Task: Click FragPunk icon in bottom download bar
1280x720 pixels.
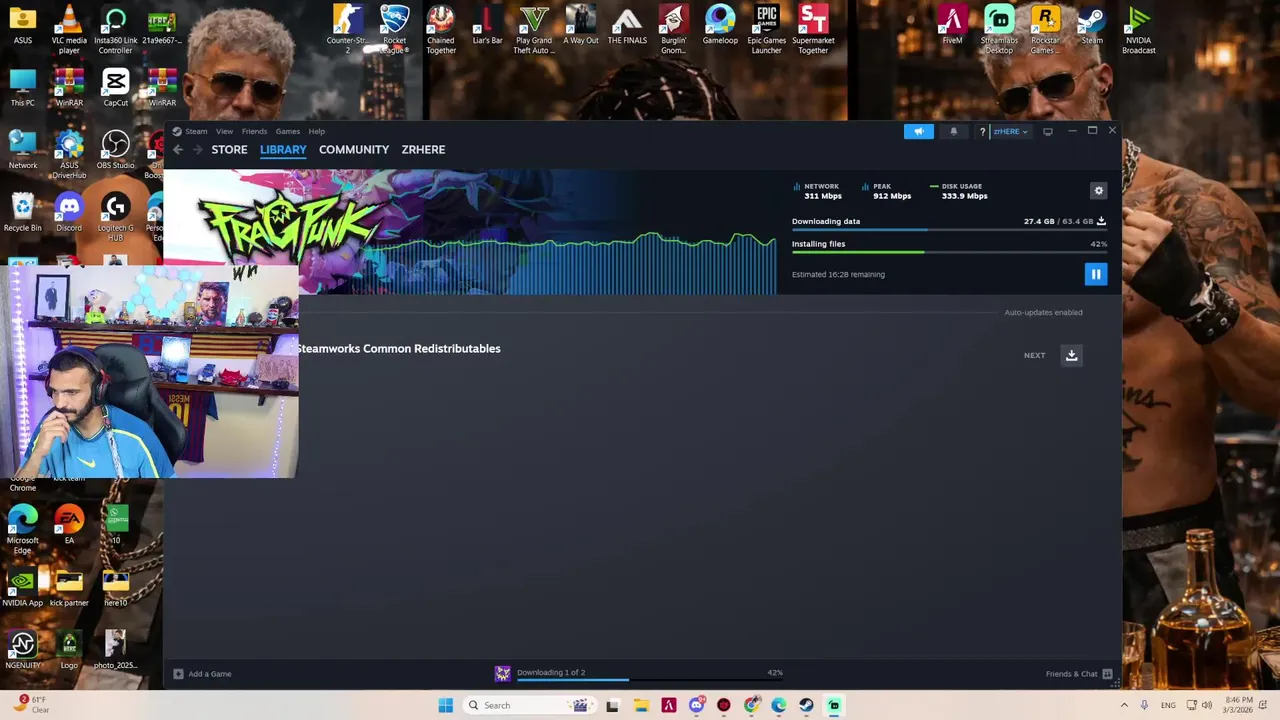Action: coord(502,674)
